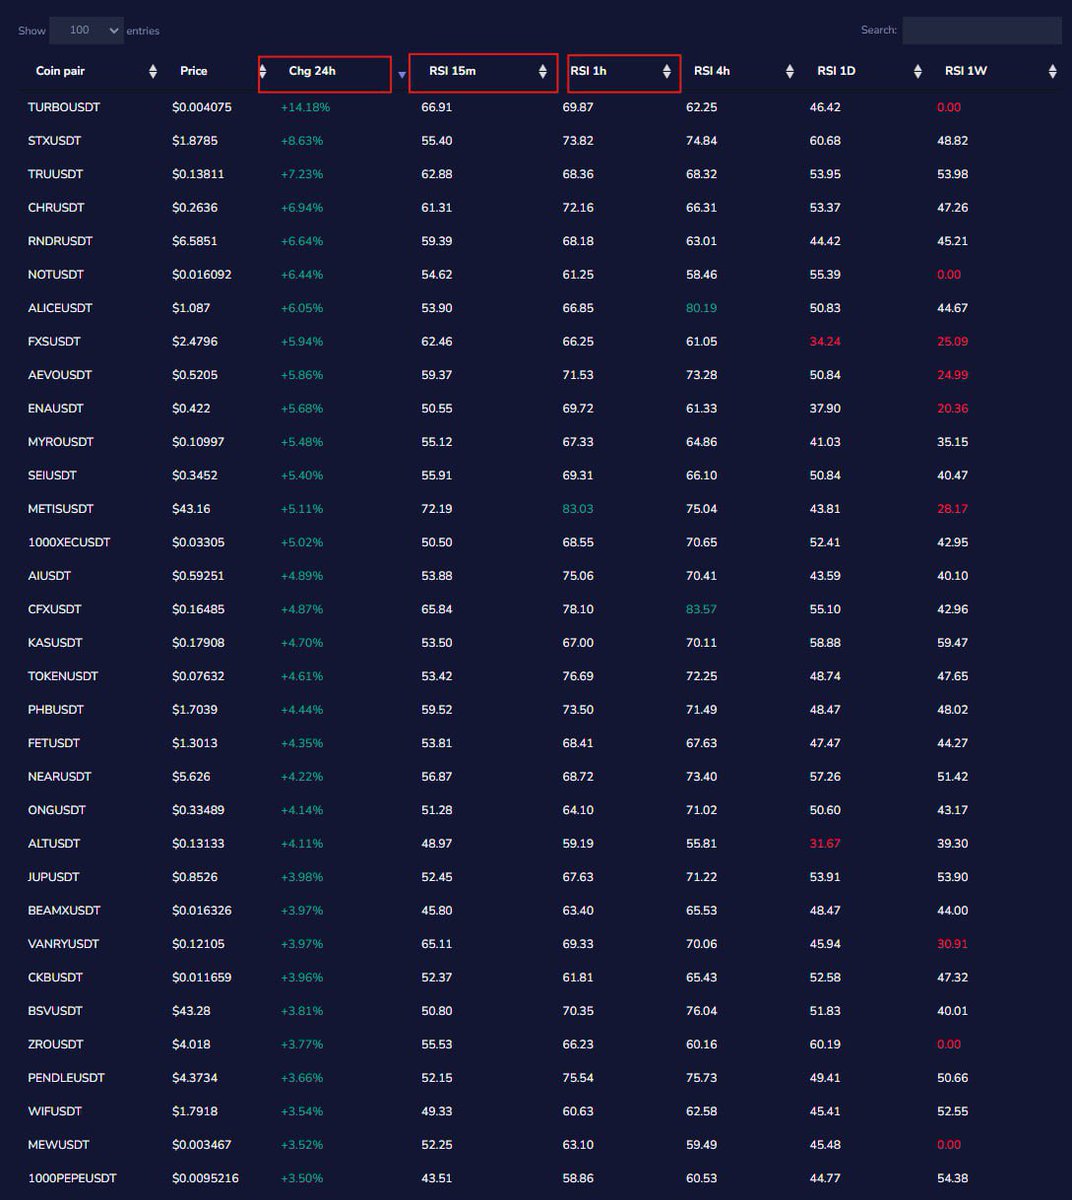Click the Search input field
This screenshot has width=1072, height=1200.
pyautogui.click(x=982, y=30)
